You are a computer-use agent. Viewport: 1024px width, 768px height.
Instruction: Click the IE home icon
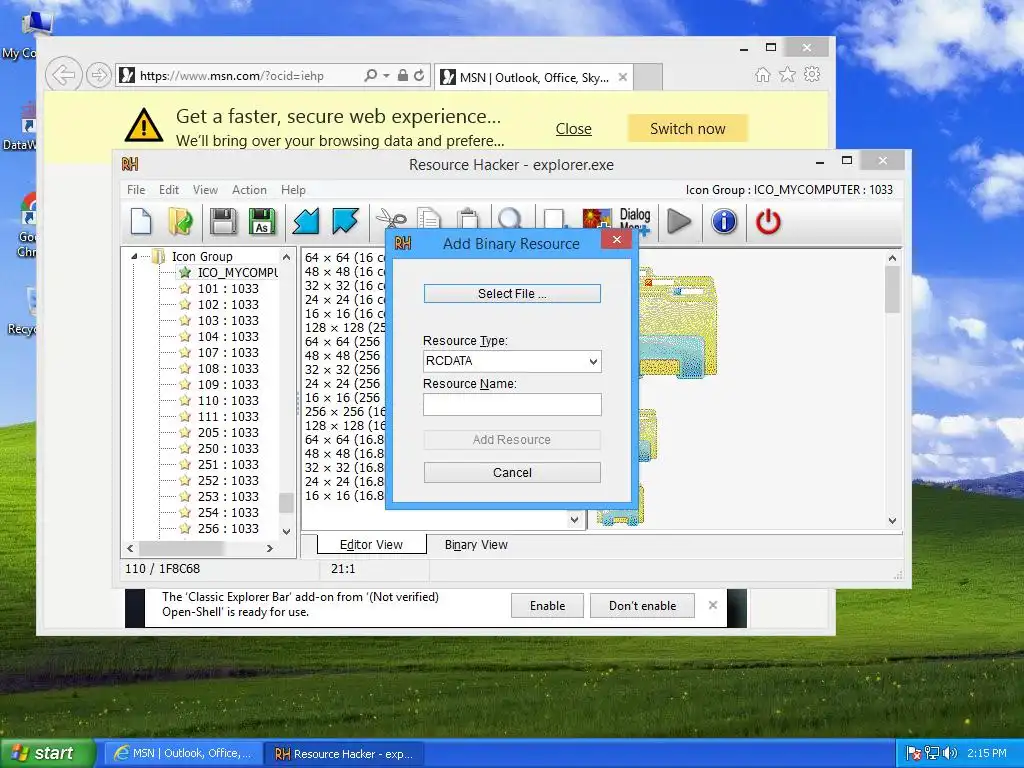point(762,74)
